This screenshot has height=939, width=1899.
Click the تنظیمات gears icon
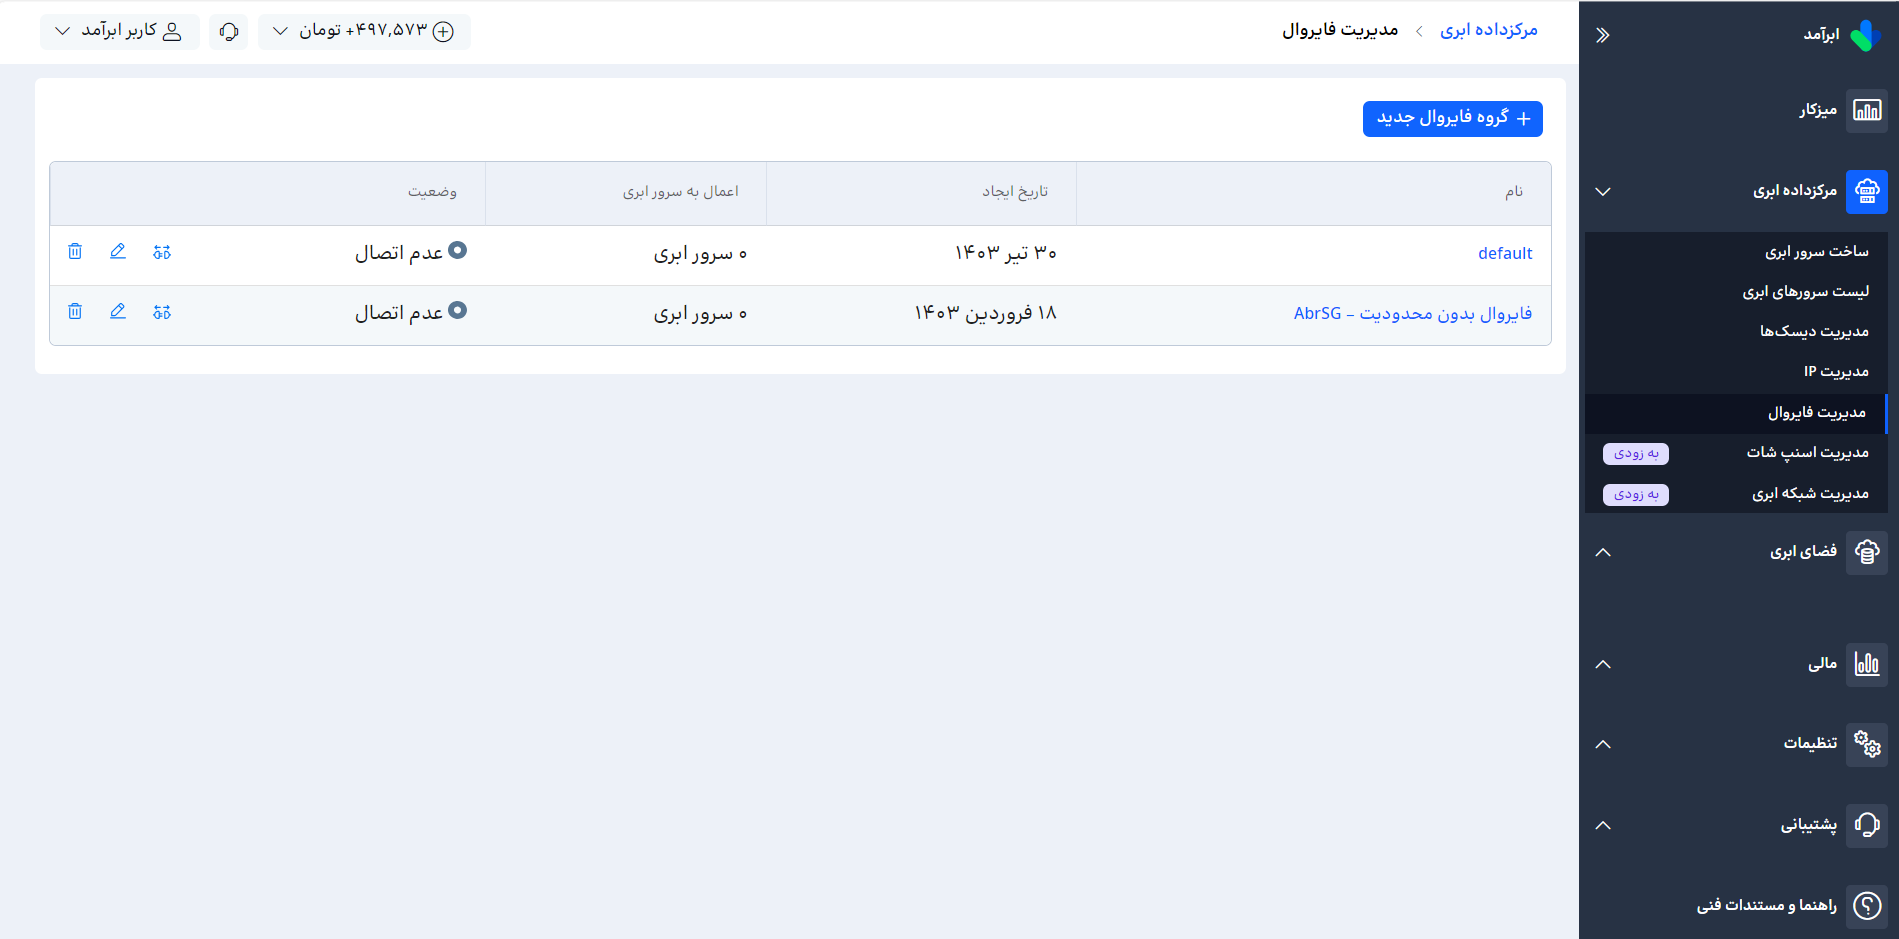coord(1867,744)
